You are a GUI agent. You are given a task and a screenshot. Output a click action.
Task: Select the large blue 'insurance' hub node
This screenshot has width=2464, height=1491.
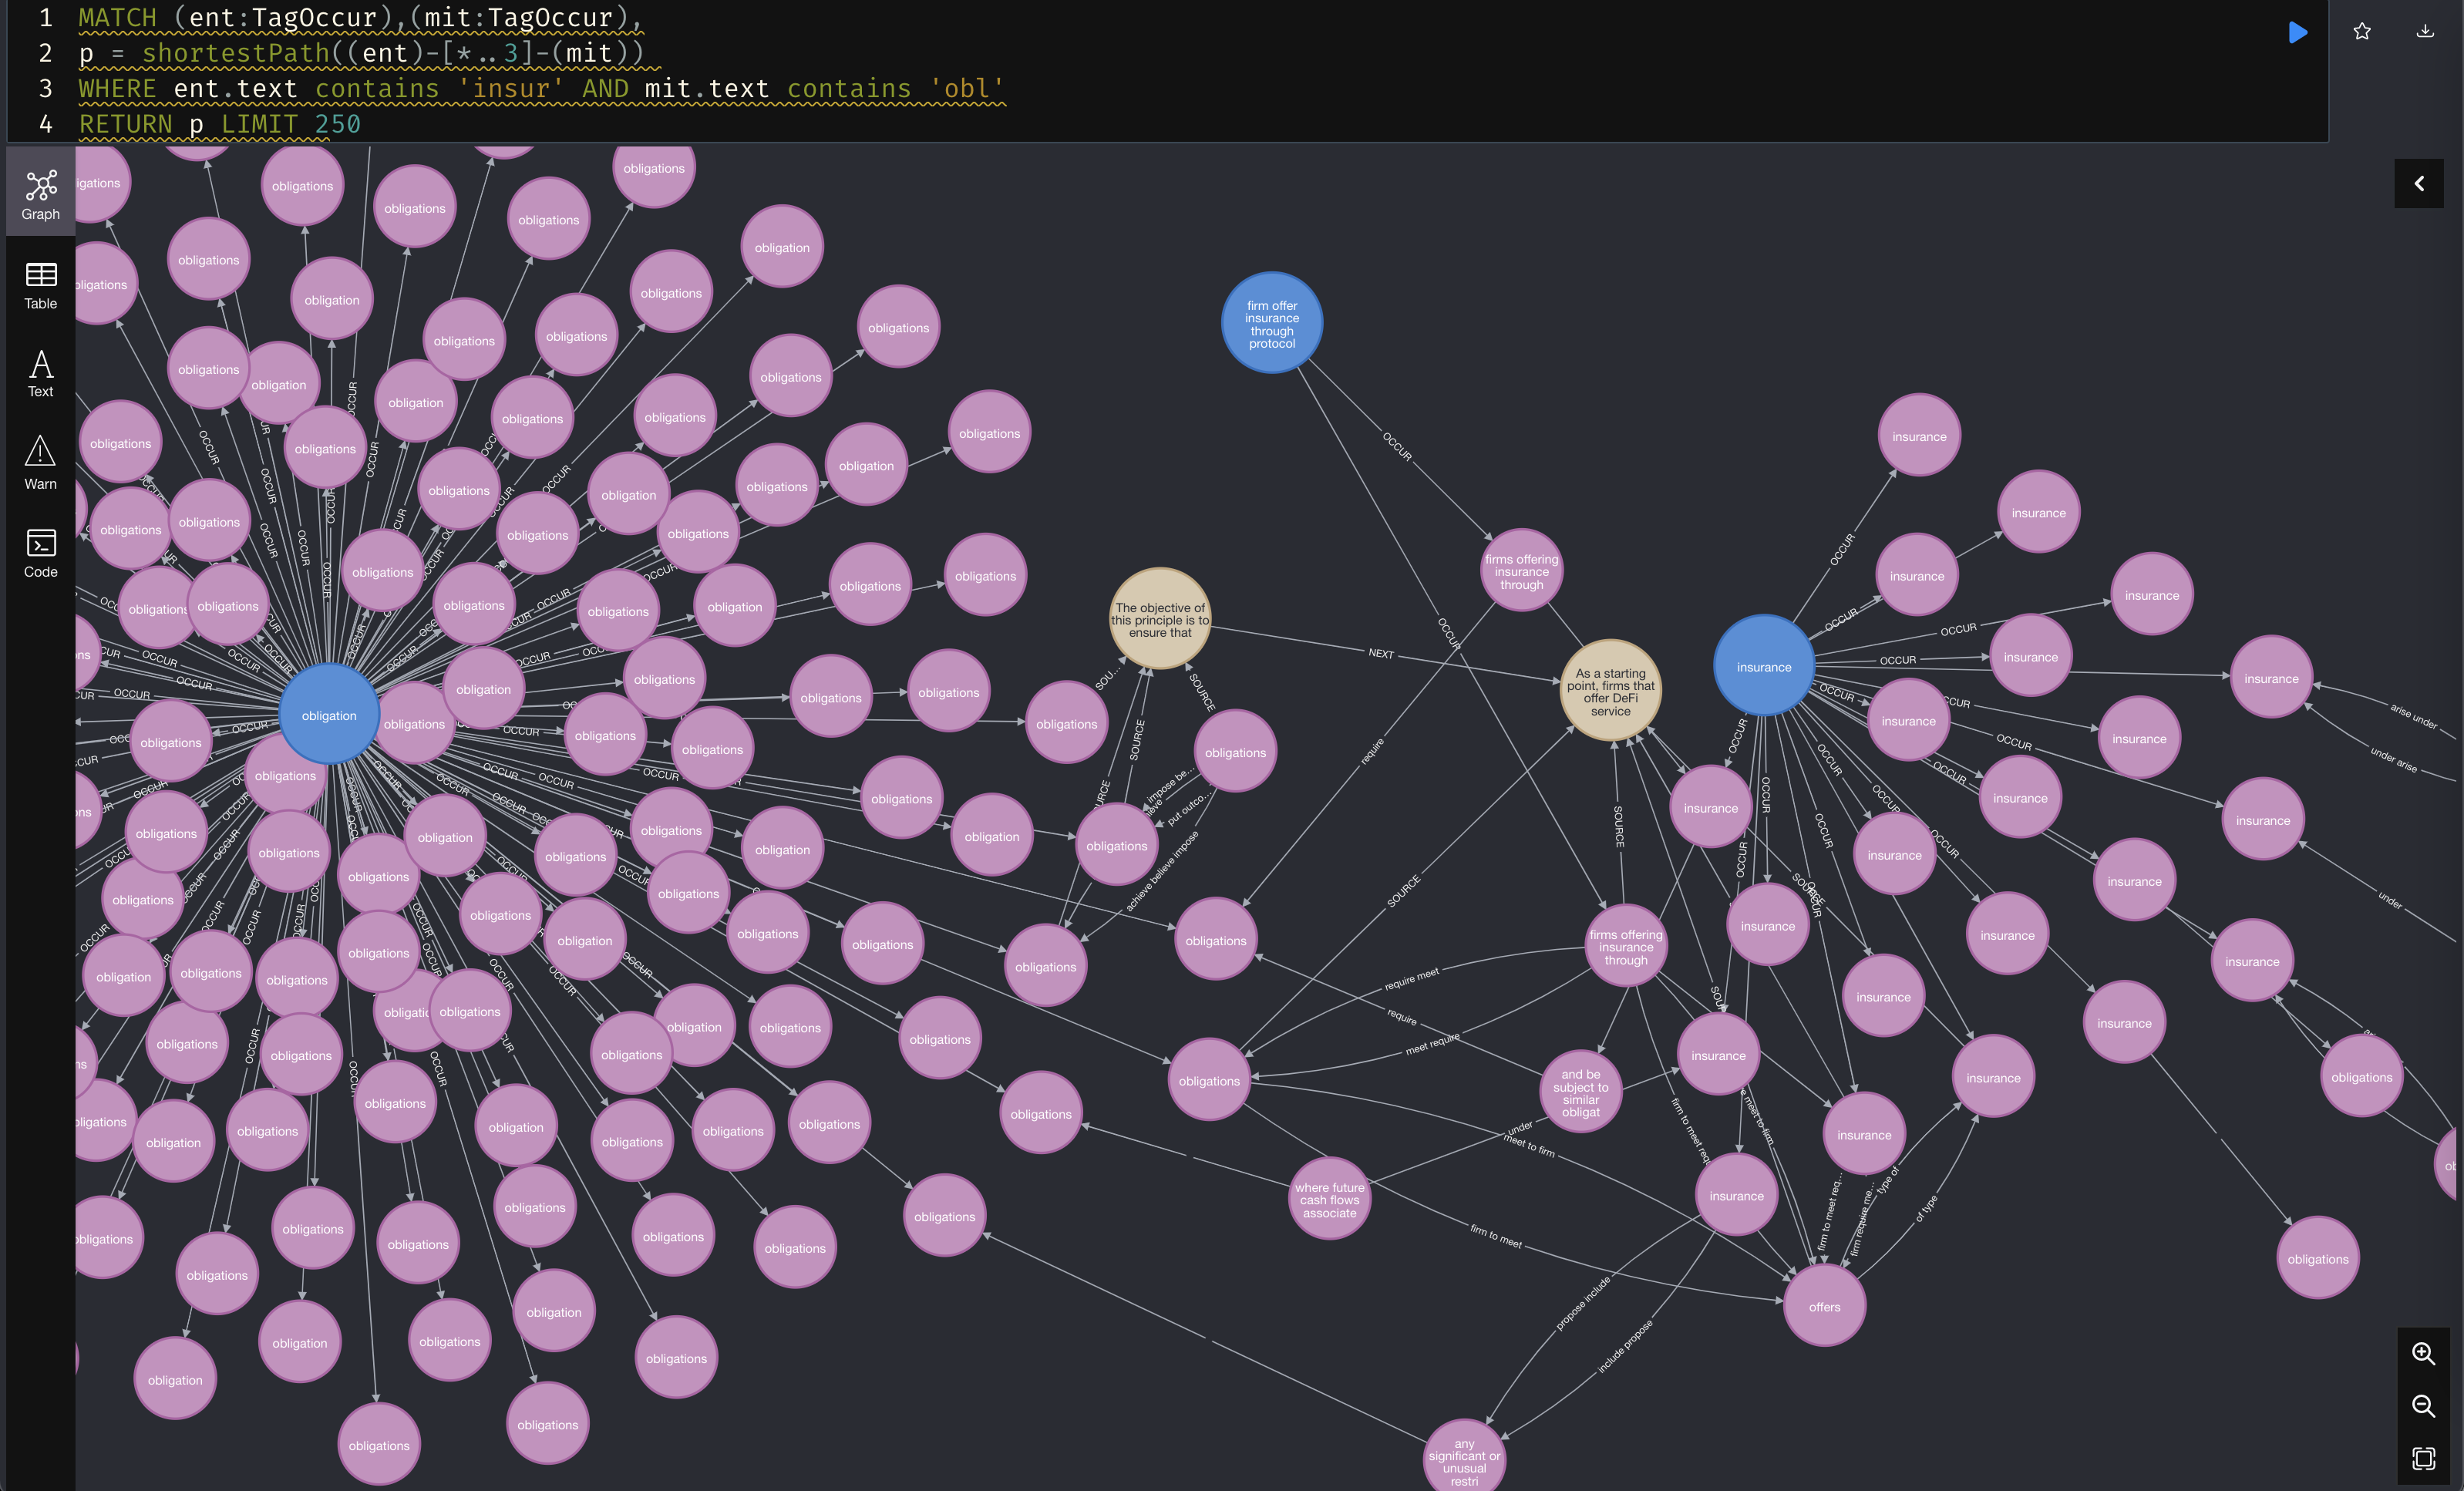click(1763, 667)
